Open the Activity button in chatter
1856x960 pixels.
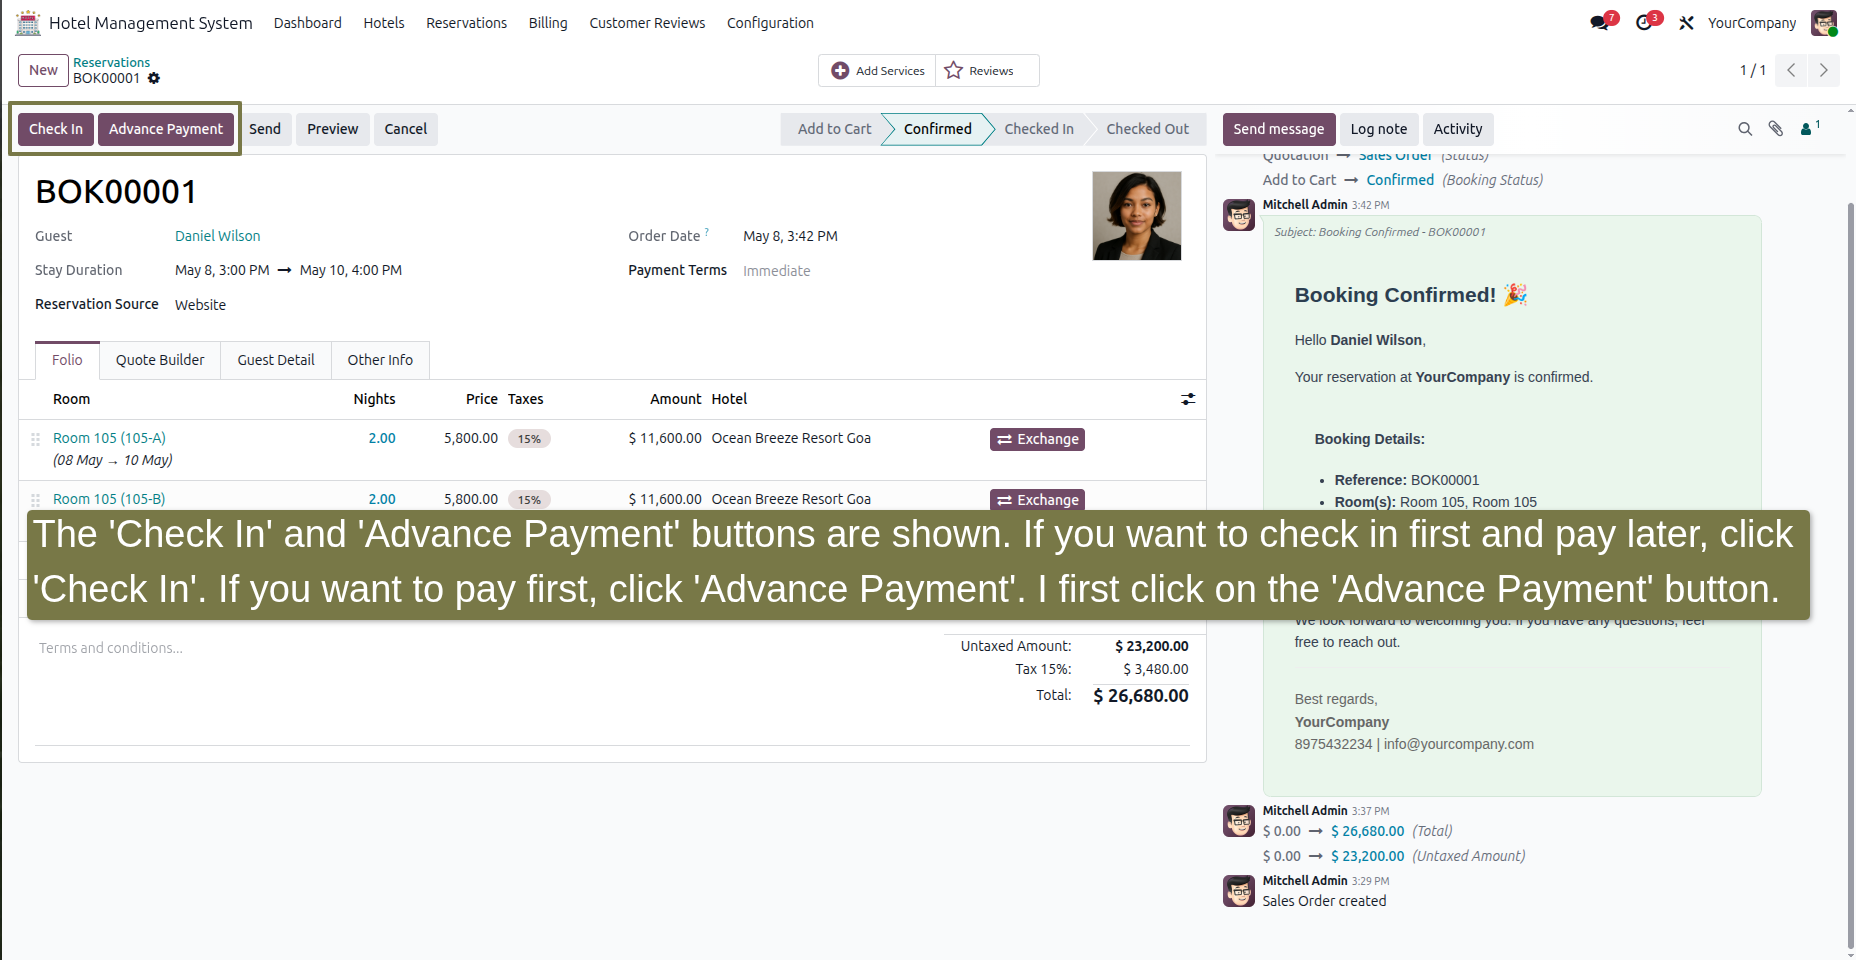[1458, 129]
